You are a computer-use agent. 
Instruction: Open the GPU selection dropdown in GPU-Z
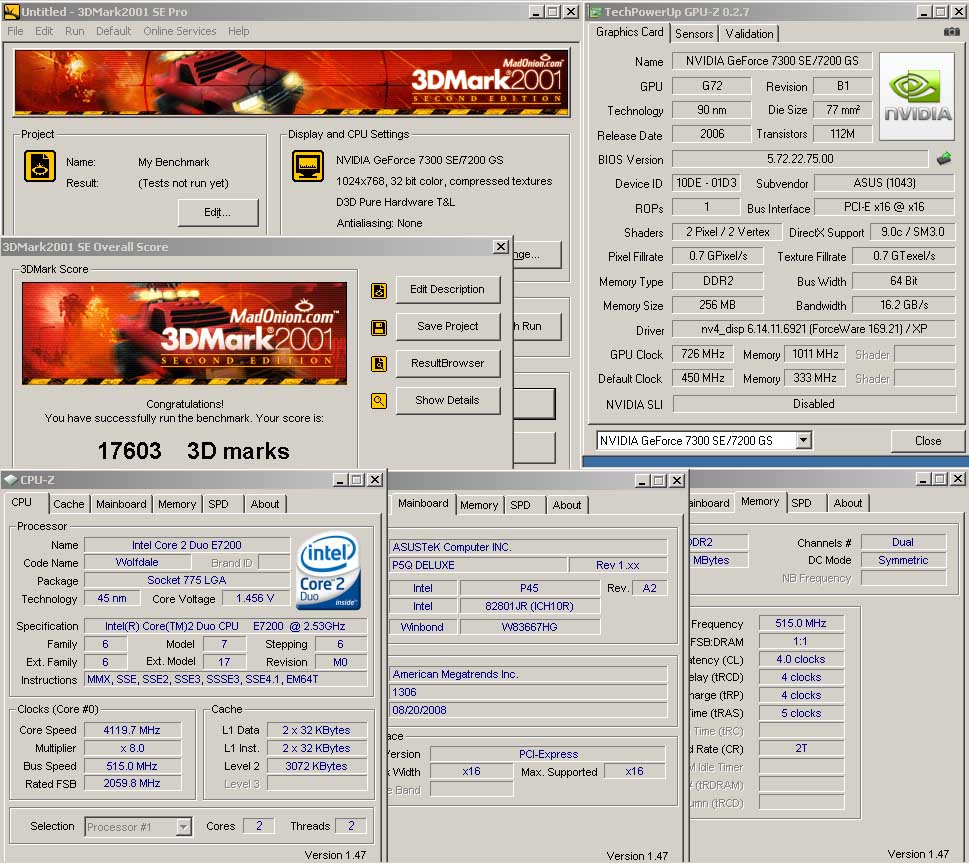click(x=803, y=441)
